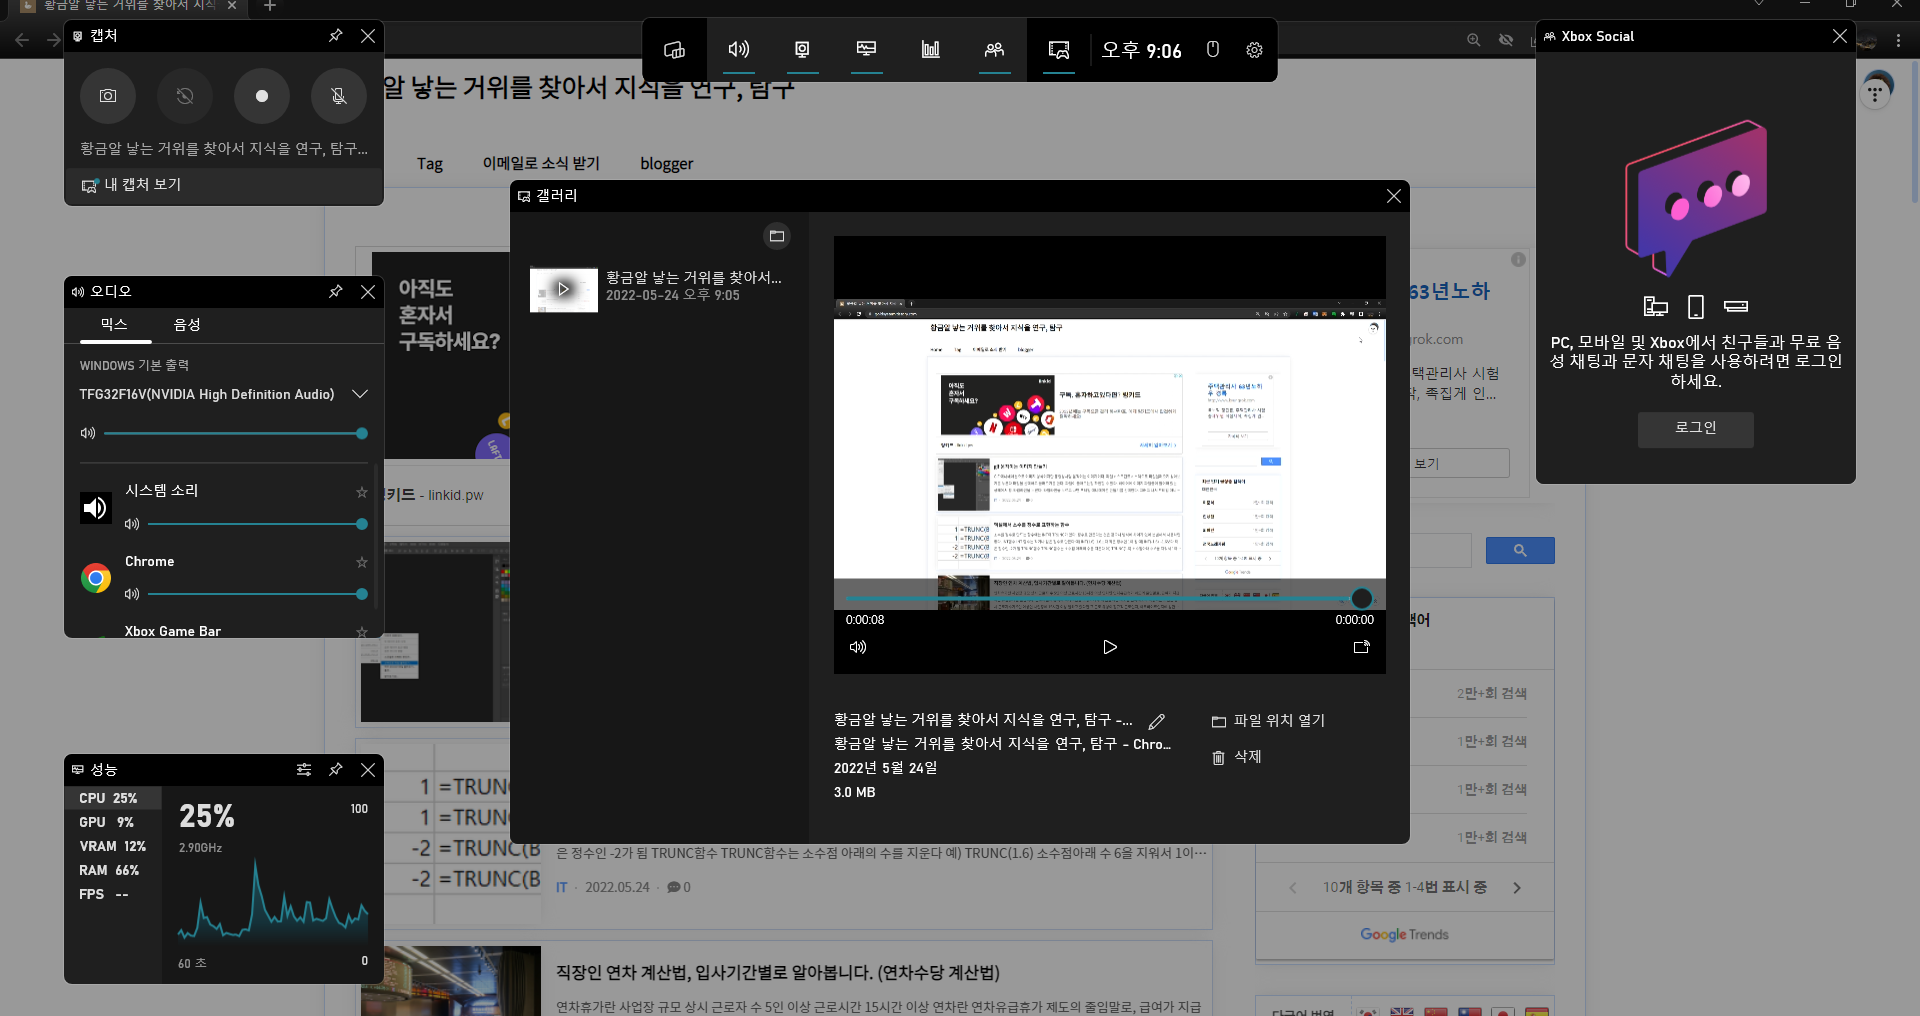The image size is (1920, 1016).
Task: Select the recorded clip thumbnail in Gallery
Action: (x=564, y=289)
